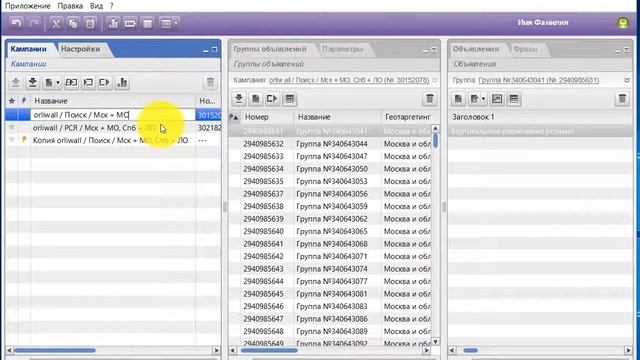The image size is (640, 360).
Task: Expand the campaign selector chevron in Ad Groups panel
Action: (x=435, y=80)
